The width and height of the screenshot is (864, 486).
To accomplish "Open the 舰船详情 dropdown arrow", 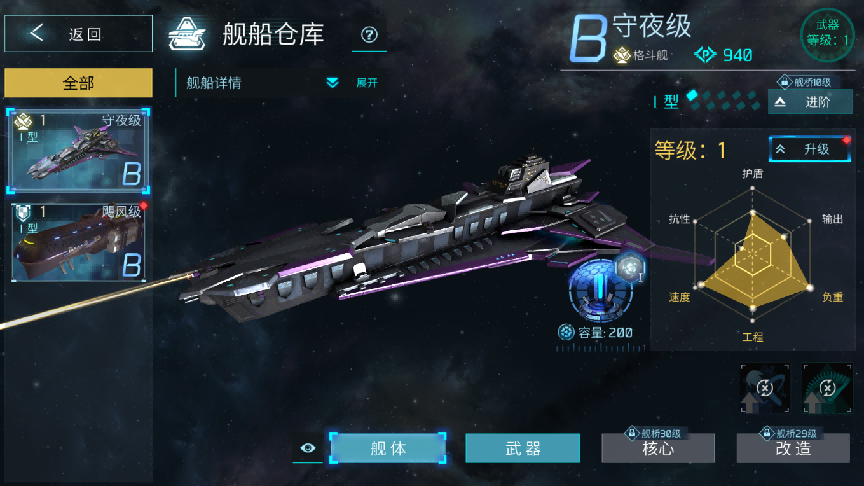I will 332,83.
